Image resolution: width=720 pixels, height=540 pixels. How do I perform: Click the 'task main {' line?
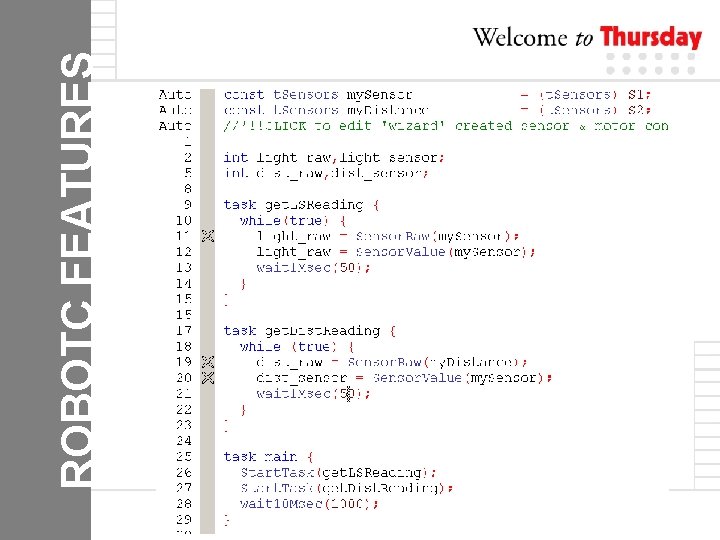tap(268, 456)
